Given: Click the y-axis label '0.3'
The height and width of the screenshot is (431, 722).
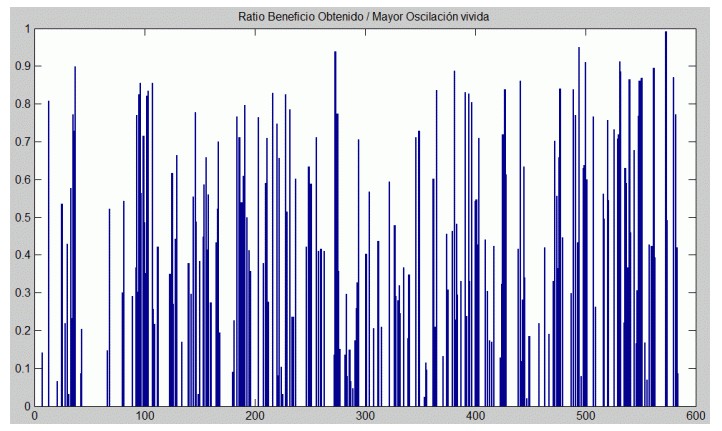Looking at the screenshot, I should [x=23, y=293].
